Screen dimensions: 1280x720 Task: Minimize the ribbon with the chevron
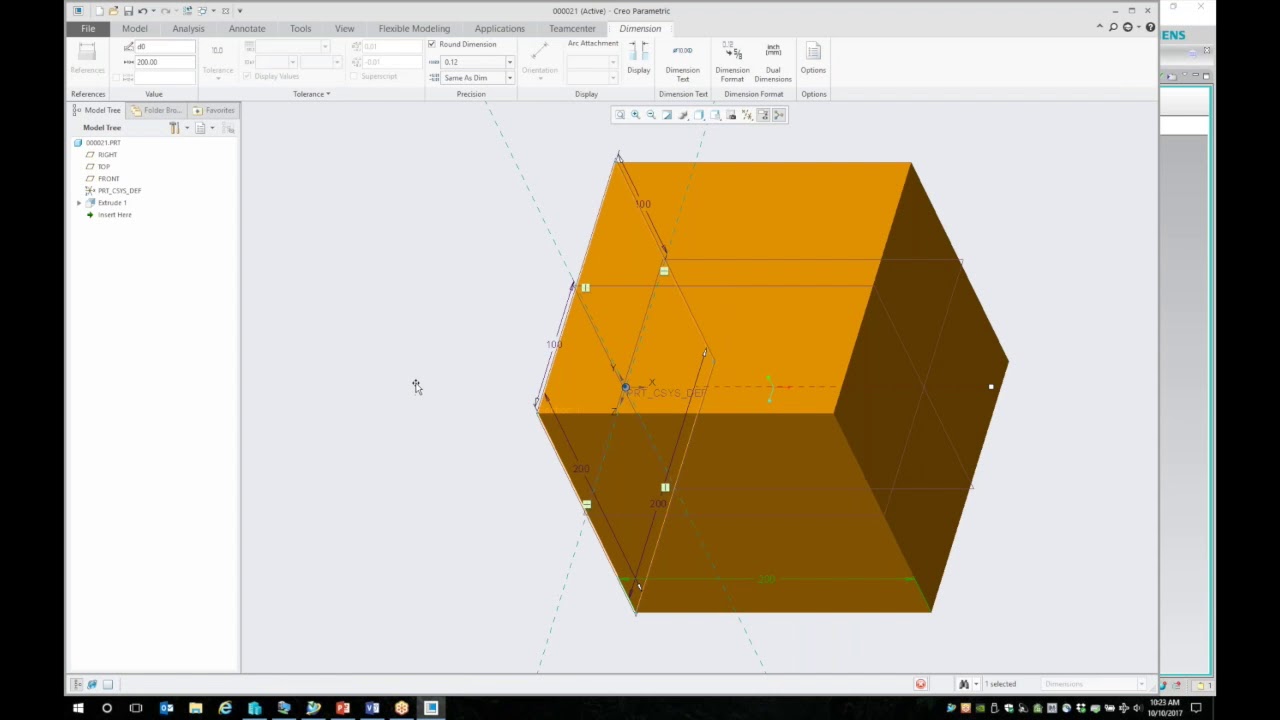point(1099,27)
